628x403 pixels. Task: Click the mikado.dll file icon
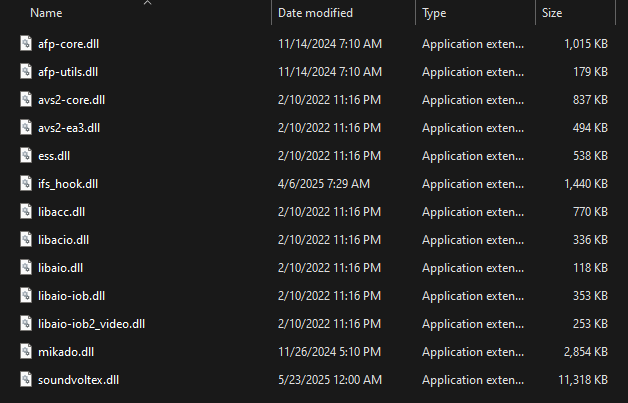tap(27, 352)
